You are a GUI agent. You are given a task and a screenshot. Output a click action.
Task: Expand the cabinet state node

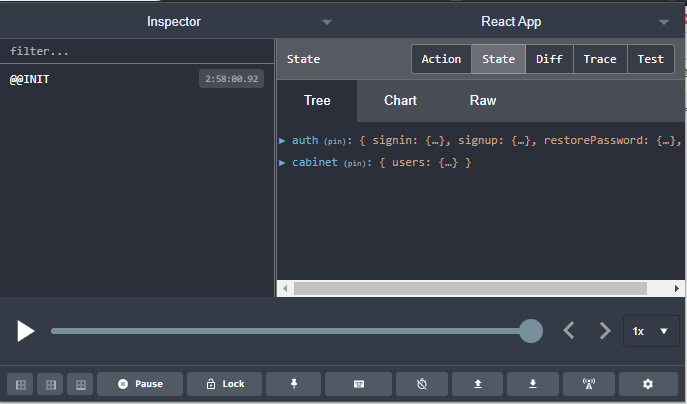[x=282, y=163]
